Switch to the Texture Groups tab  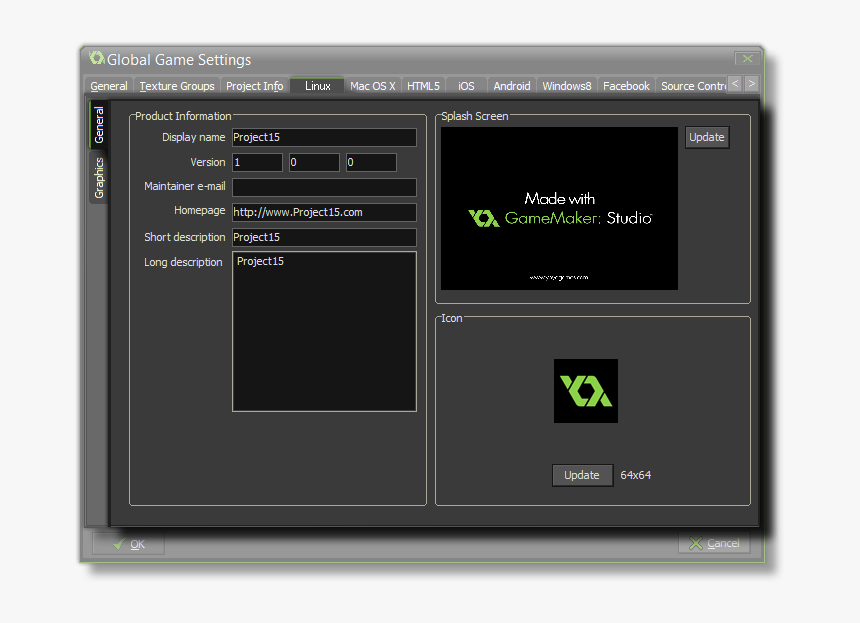[177, 86]
